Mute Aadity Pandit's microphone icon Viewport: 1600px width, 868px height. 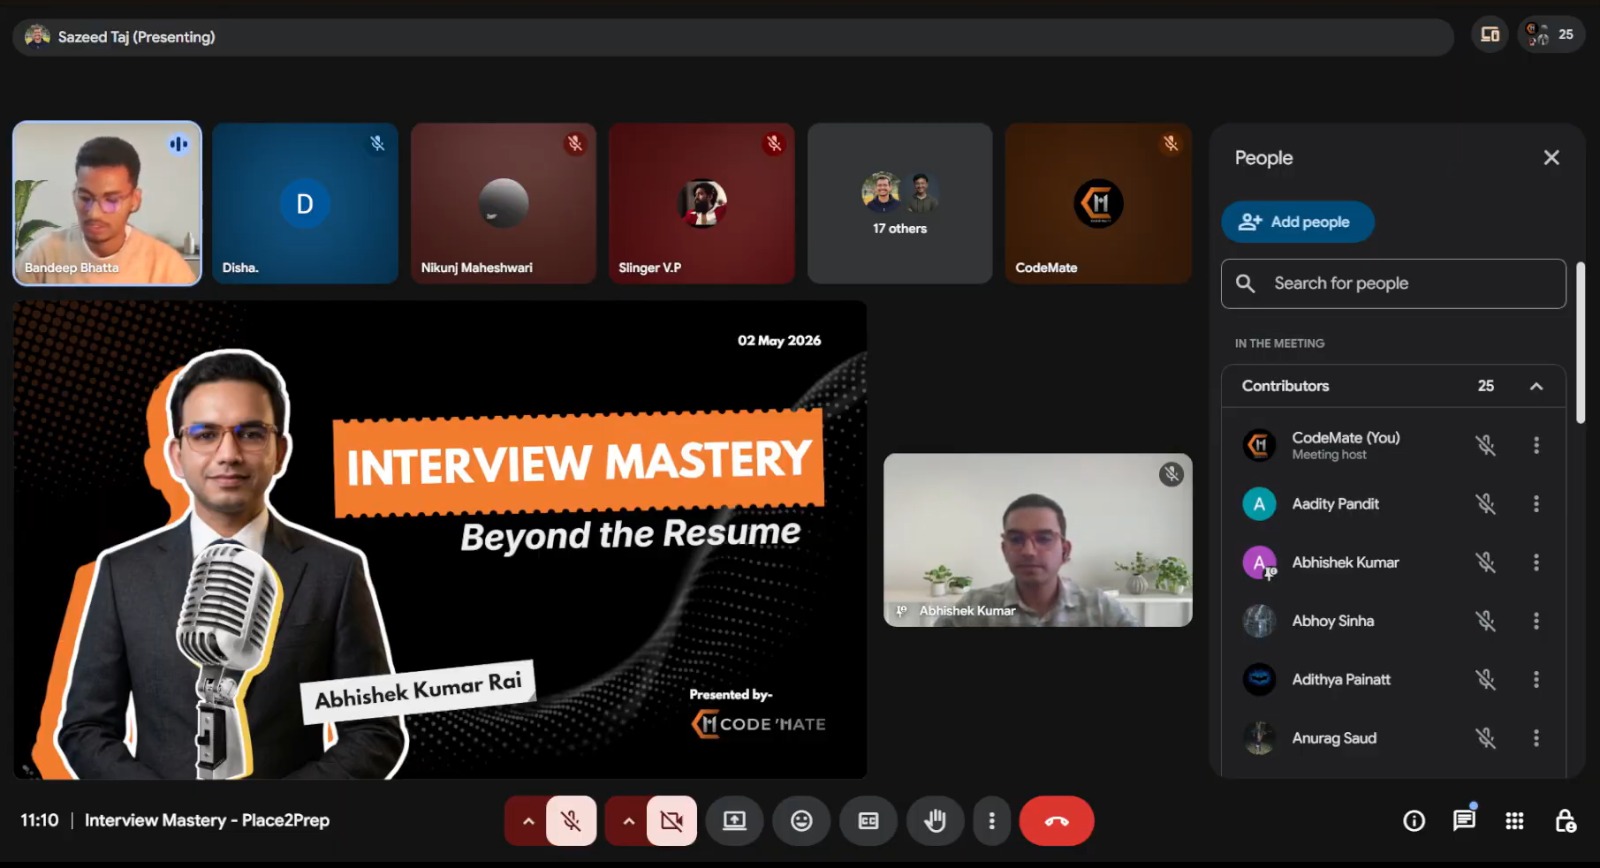[x=1486, y=504]
